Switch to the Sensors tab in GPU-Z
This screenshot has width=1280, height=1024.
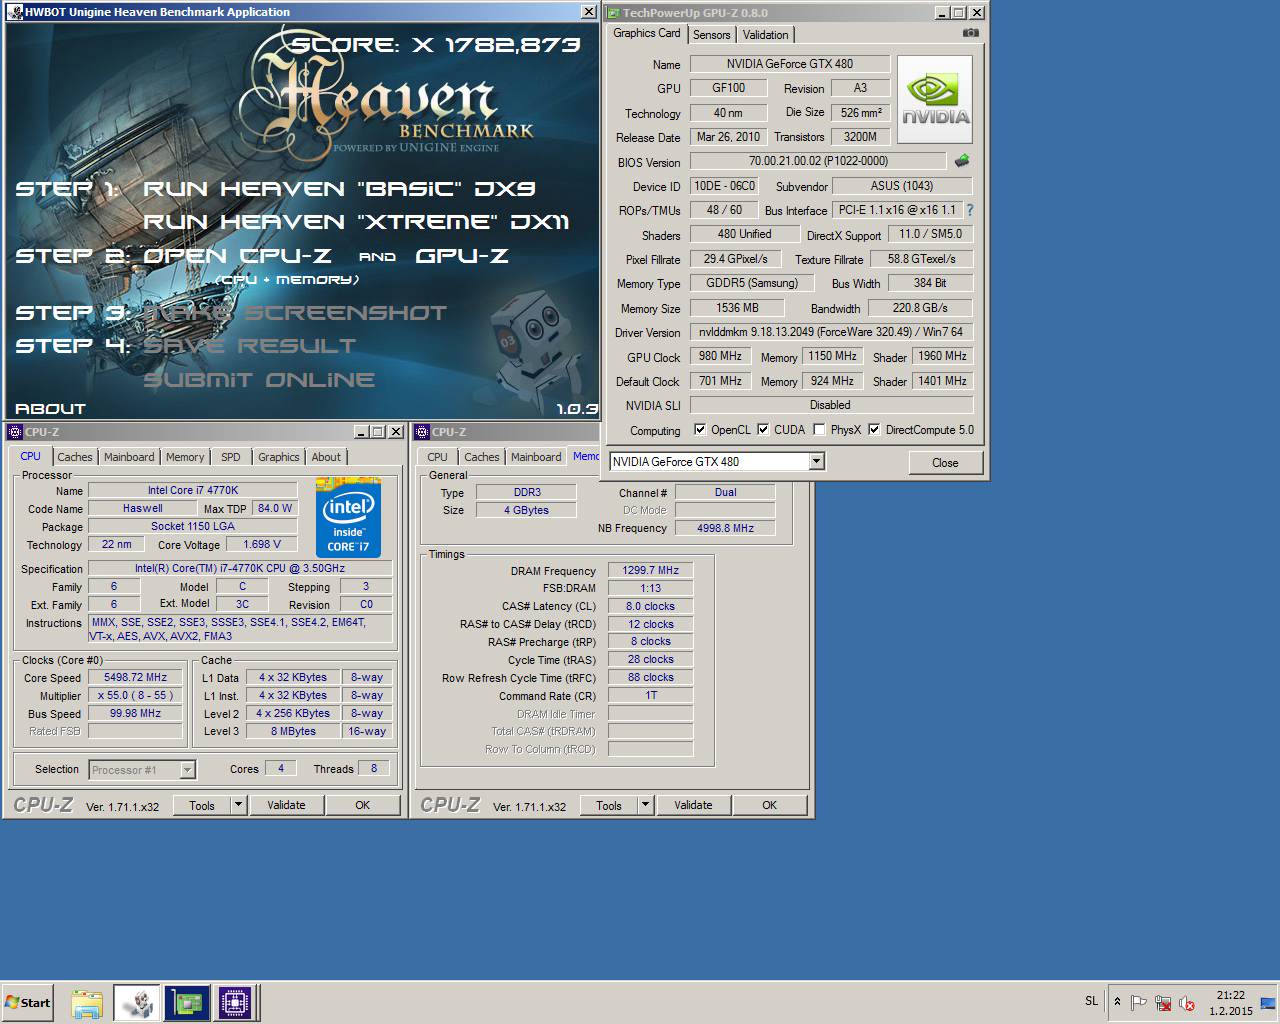pyautogui.click(x=711, y=34)
